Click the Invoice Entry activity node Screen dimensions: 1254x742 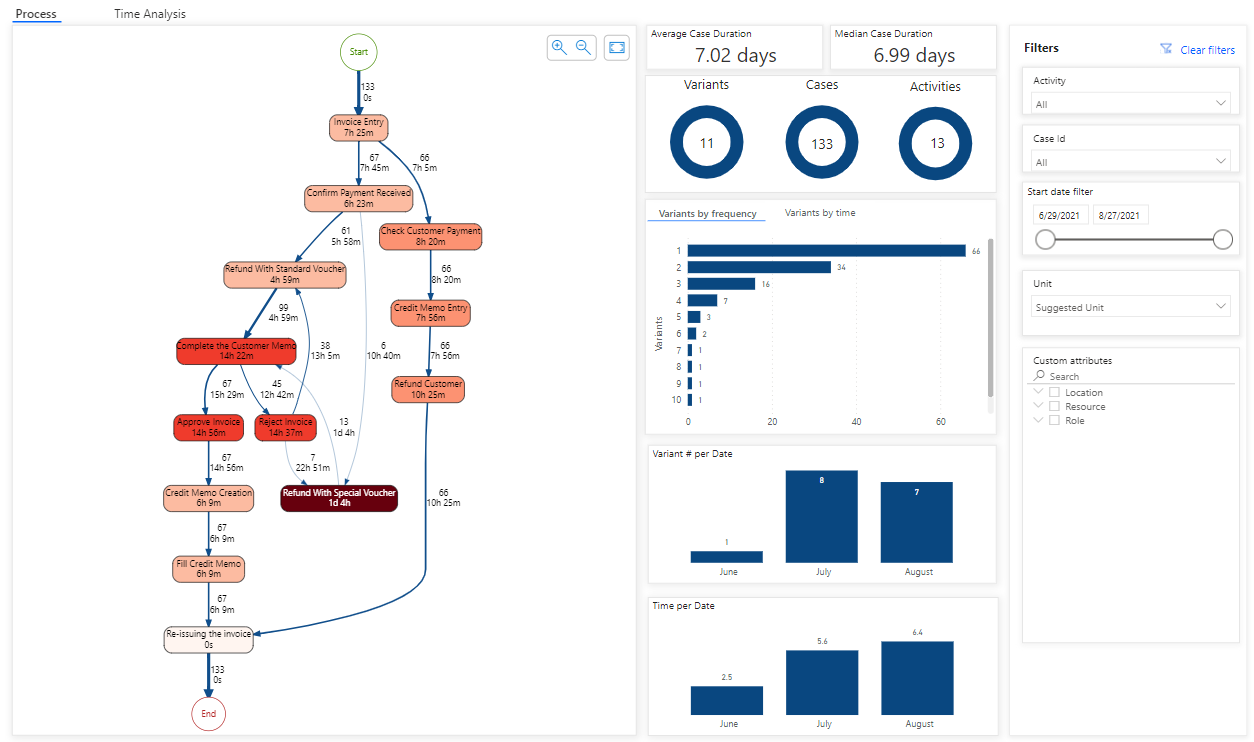tap(358, 127)
